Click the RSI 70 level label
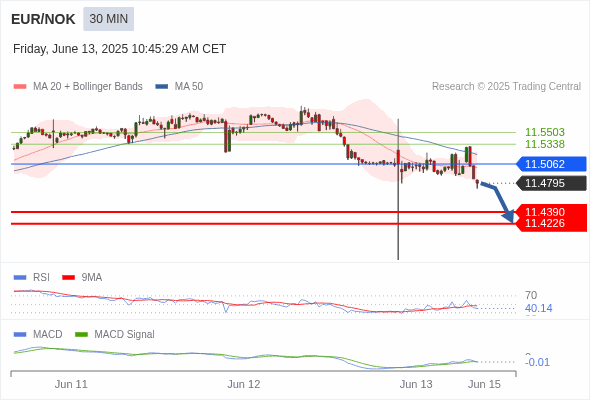 (531, 295)
